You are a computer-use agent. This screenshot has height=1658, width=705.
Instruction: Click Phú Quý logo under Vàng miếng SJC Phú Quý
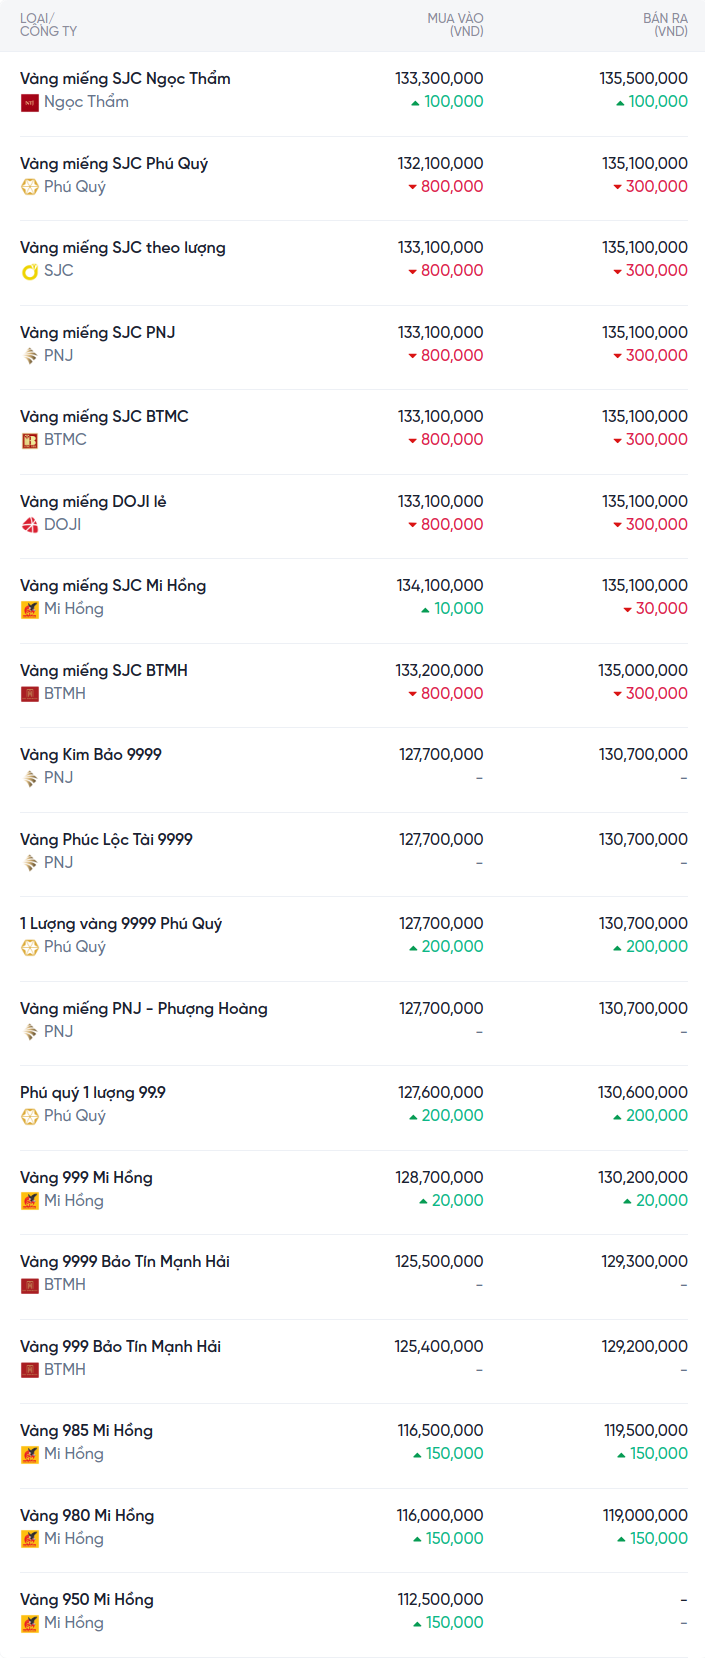click(x=30, y=187)
